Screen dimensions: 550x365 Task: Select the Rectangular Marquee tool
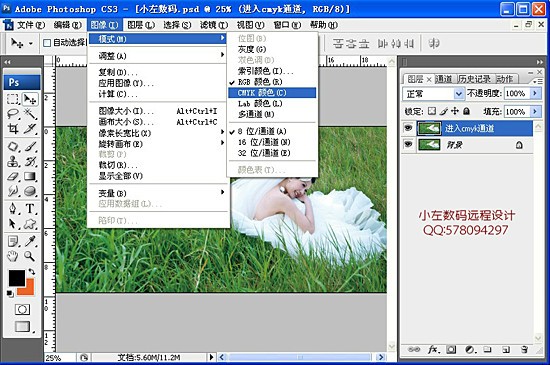(13, 100)
